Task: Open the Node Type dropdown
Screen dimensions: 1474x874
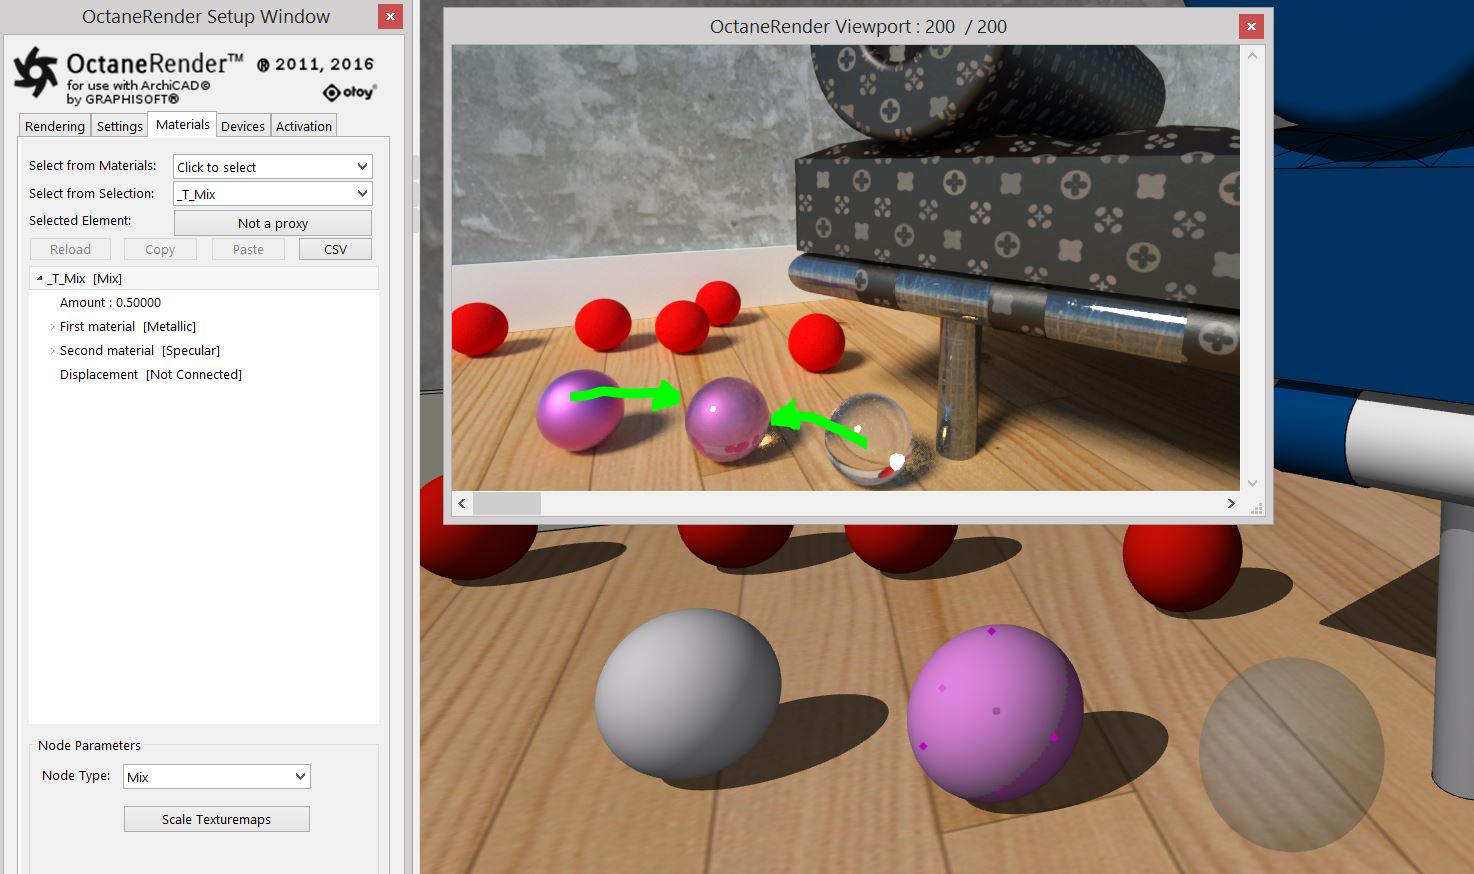Action: pos(216,777)
